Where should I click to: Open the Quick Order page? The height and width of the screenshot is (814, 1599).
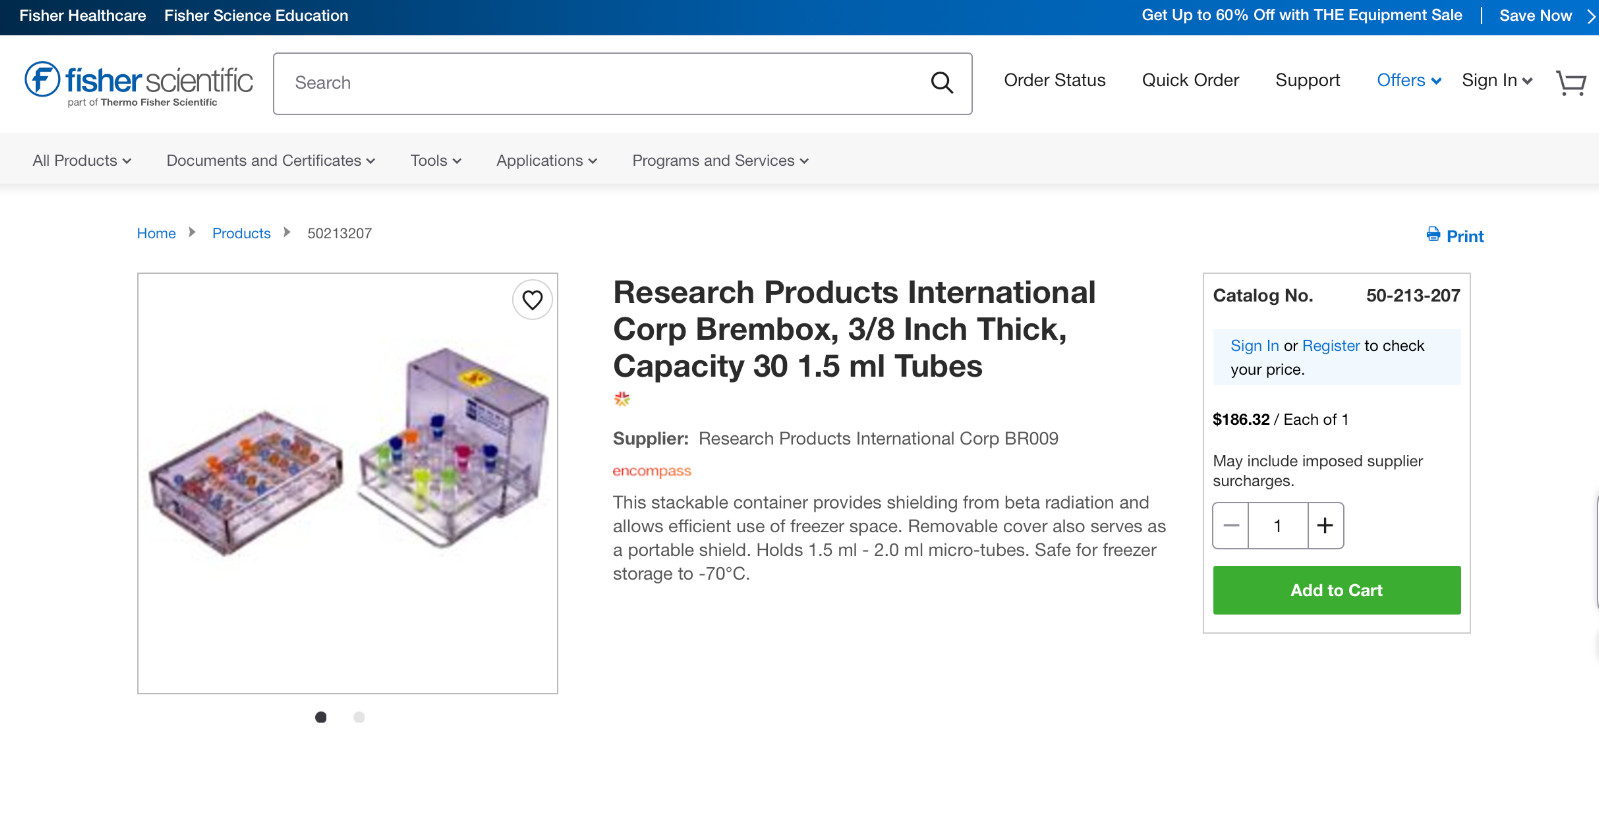coord(1190,81)
